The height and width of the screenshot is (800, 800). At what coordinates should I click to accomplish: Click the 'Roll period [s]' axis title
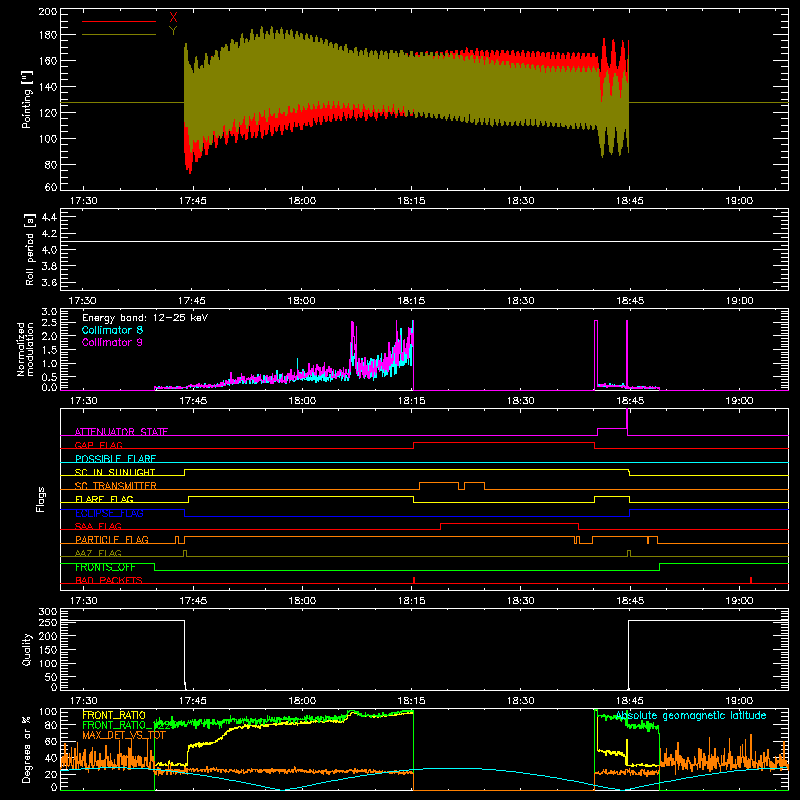[x=29, y=249]
